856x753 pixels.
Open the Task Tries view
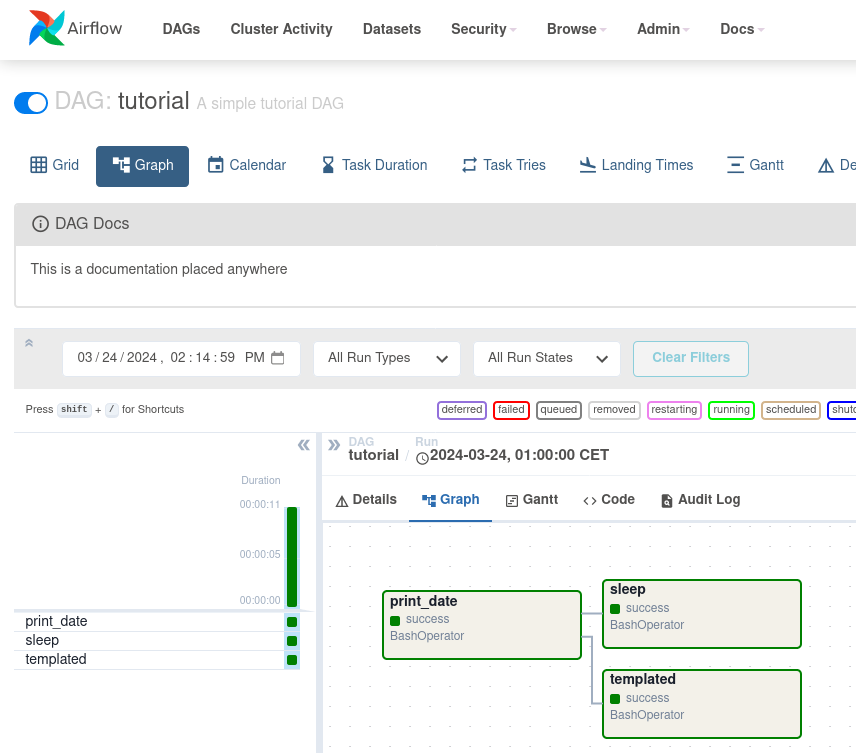503,165
